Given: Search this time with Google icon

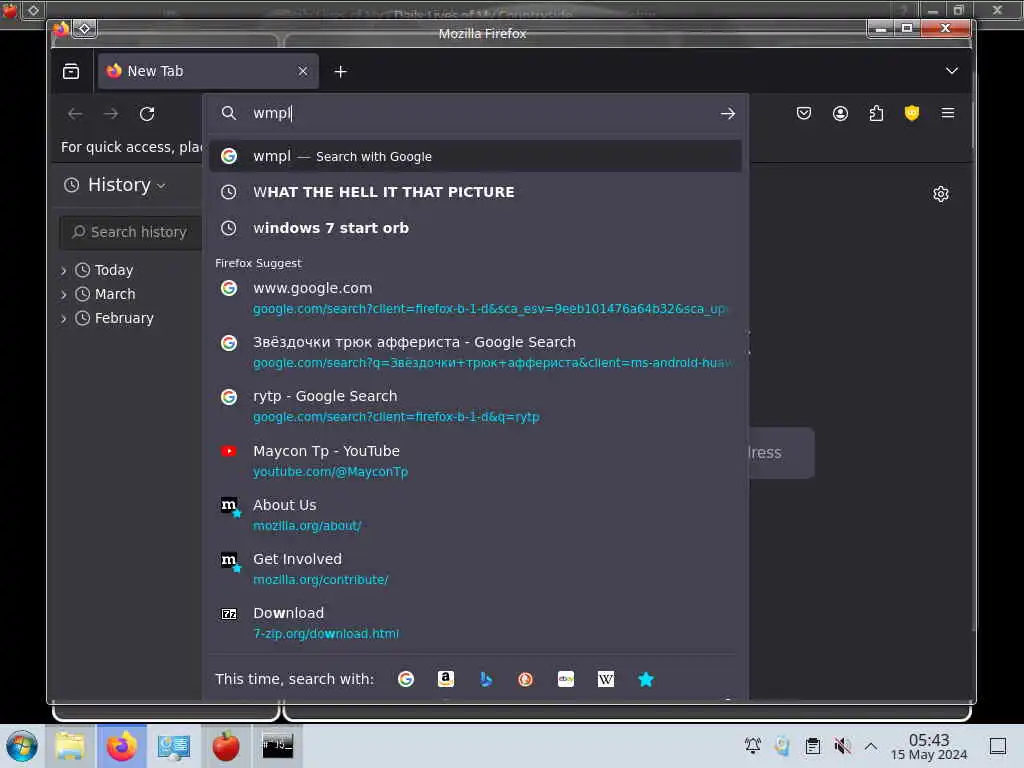Looking at the screenshot, I should coord(406,679).
